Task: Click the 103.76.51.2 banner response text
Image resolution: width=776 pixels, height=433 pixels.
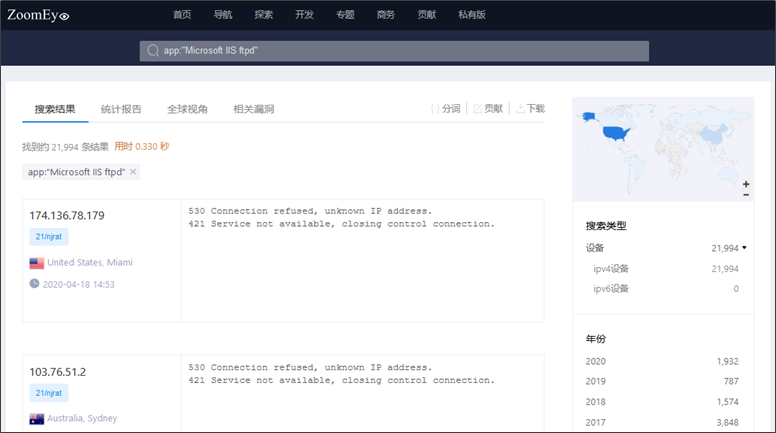Action: pos(341,374)
